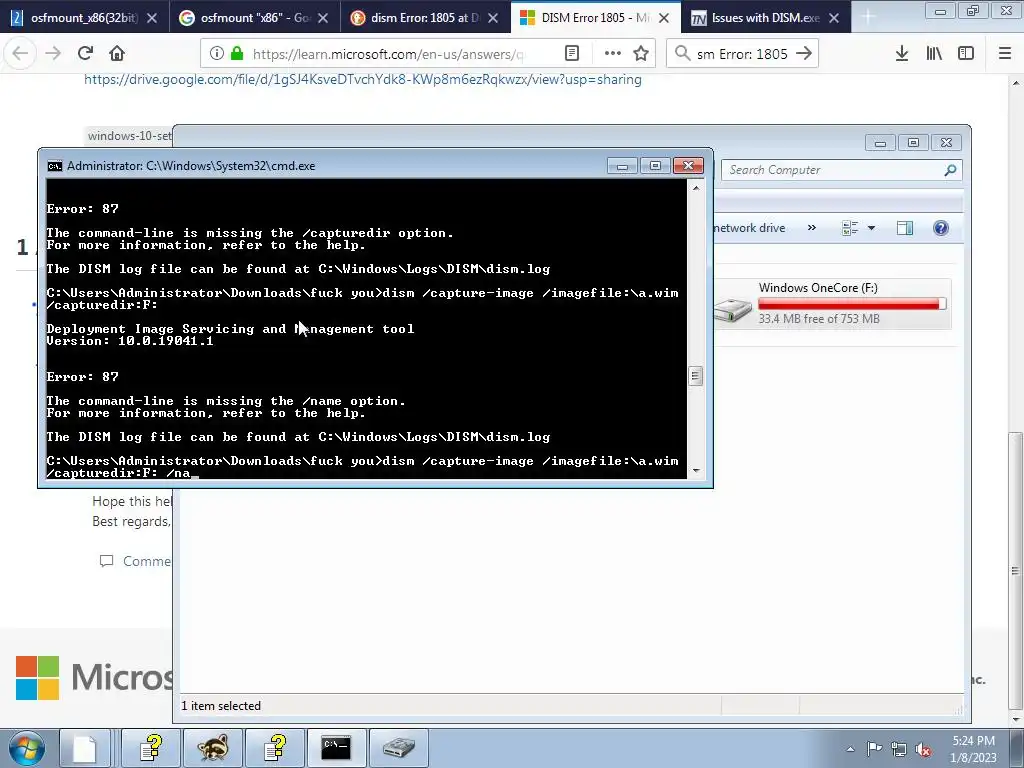This screenshot has height=768, width=1024.
Task: Click the taskbar clock 5:24 PM
Action: tap(973, 741)
